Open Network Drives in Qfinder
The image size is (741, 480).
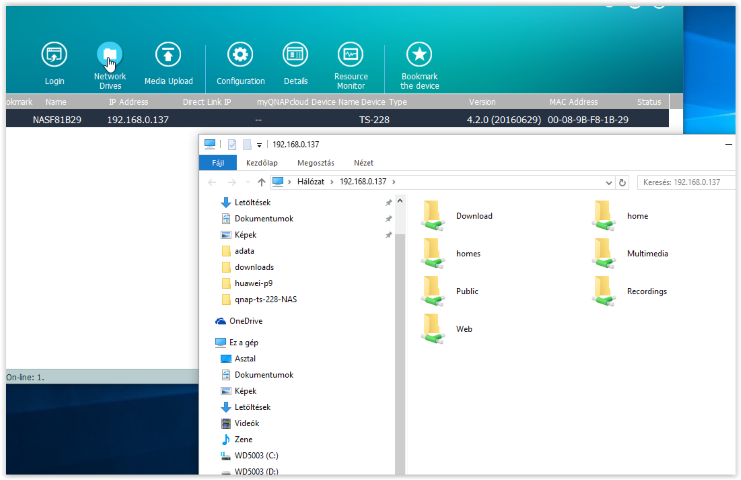click(109, 55)
